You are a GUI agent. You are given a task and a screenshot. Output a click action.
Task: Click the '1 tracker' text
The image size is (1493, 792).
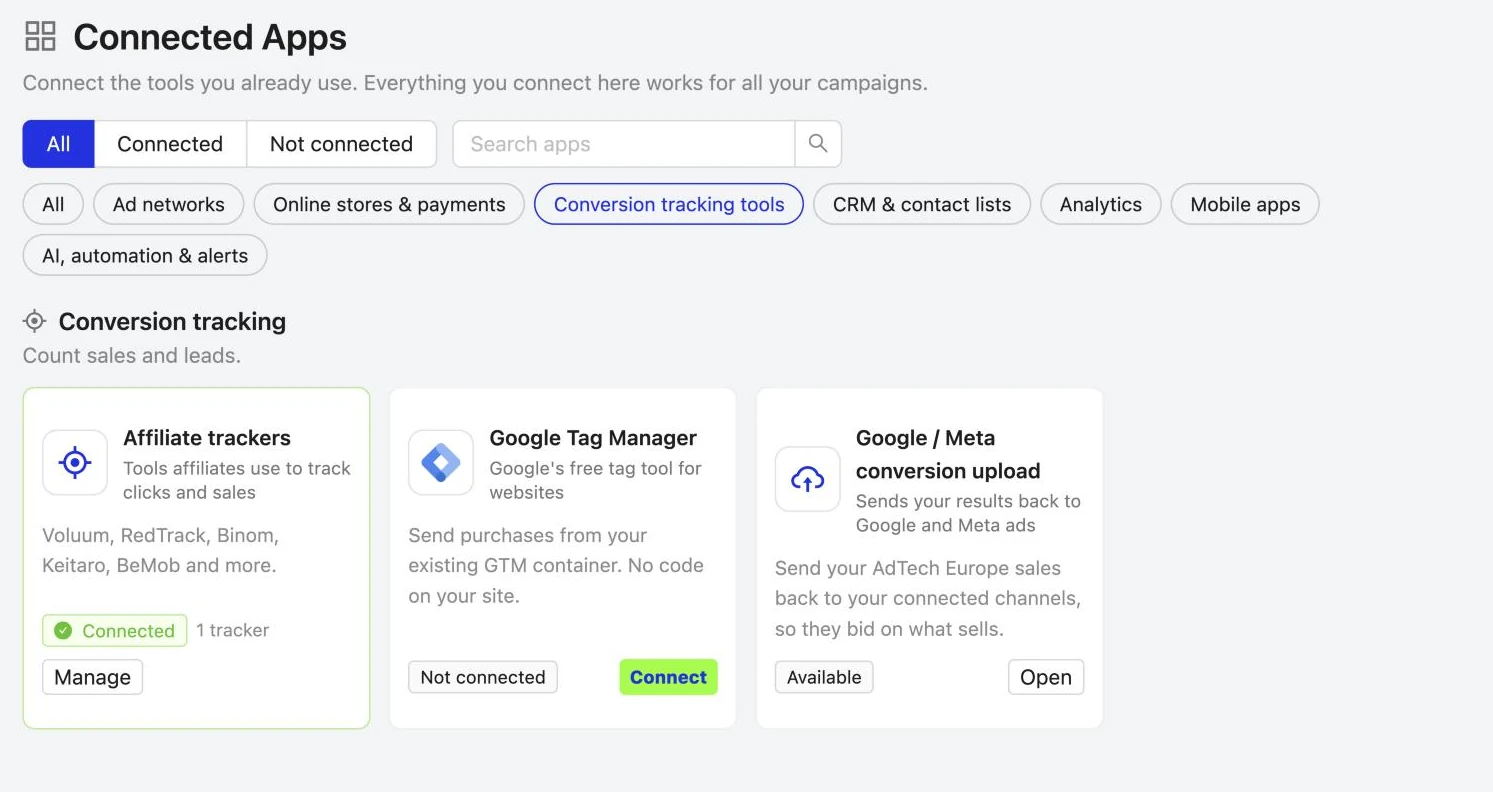pyautogui.click(x=232, y=630)
